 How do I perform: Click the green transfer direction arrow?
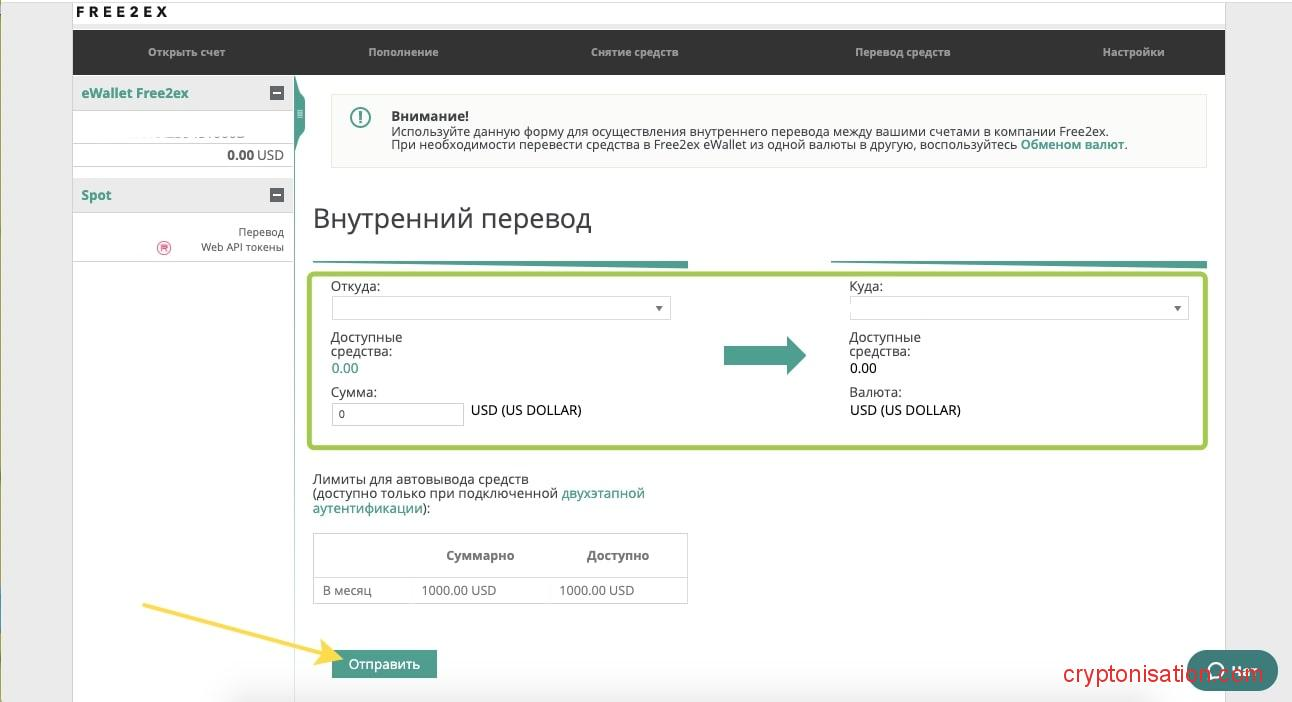tap(764, 355)
